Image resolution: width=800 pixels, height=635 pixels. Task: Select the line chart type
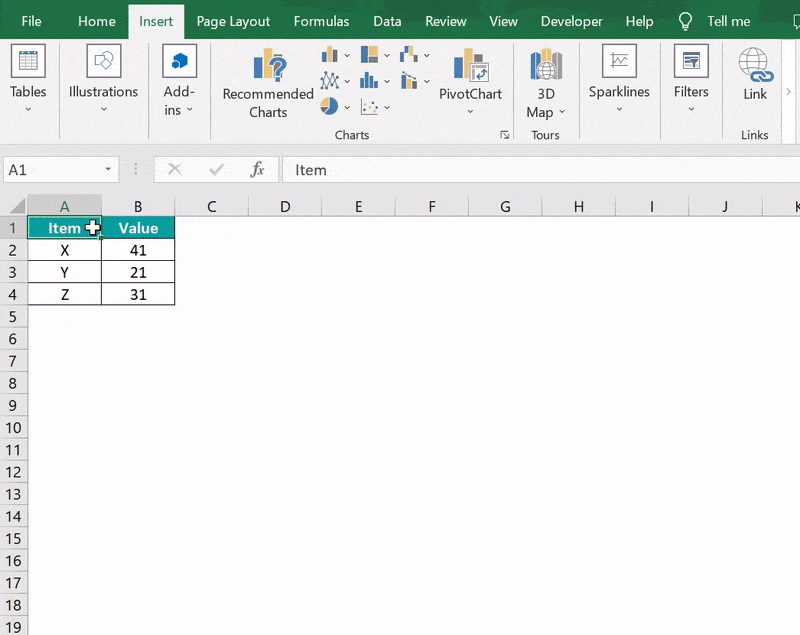point(330,82)
